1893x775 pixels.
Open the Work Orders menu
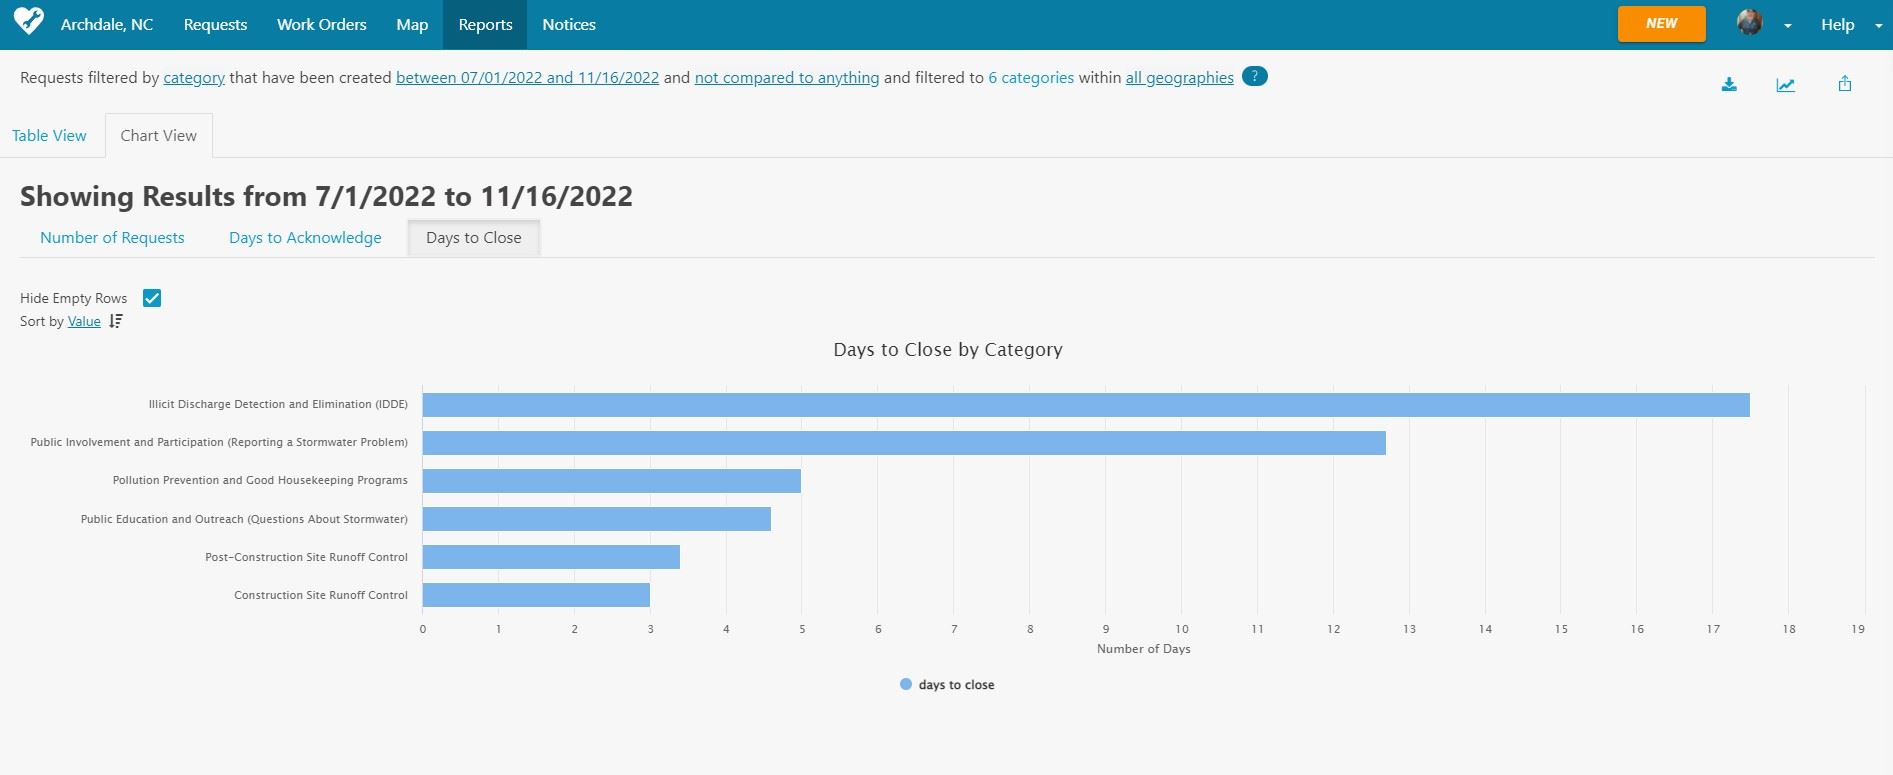[321, 25]
